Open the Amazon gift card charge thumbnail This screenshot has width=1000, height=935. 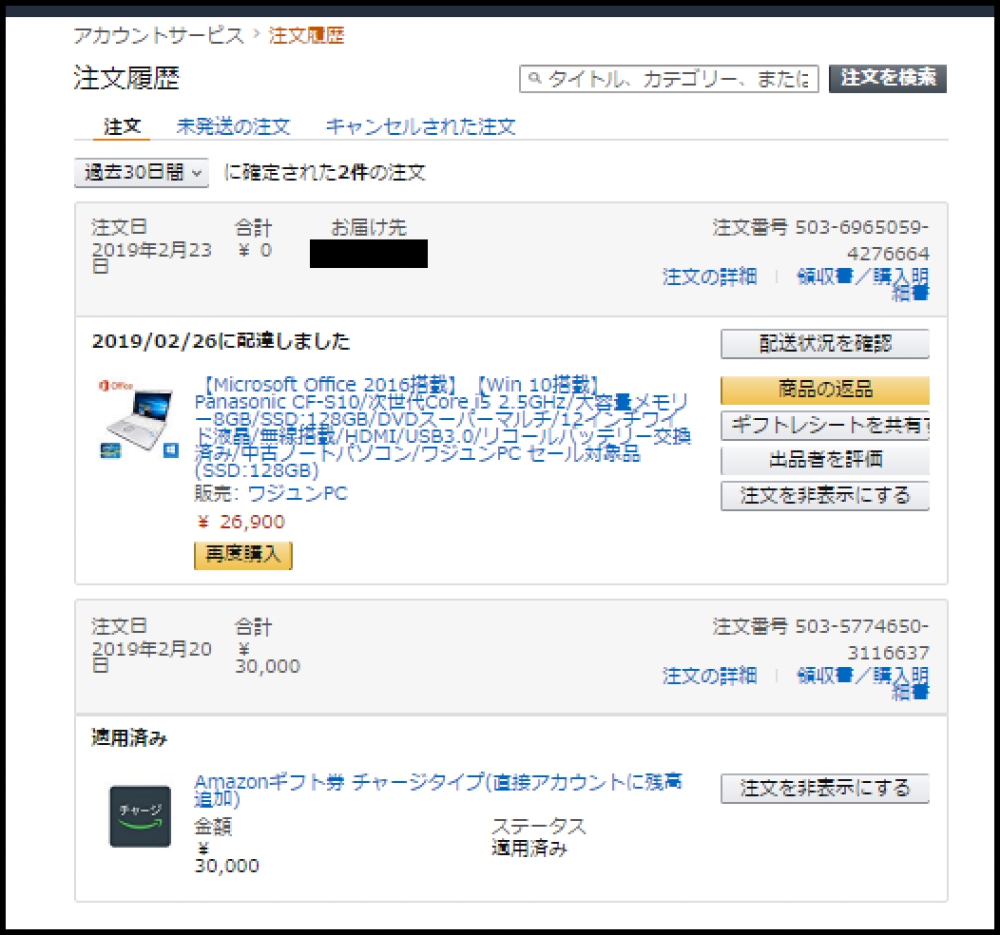[140, 816]
